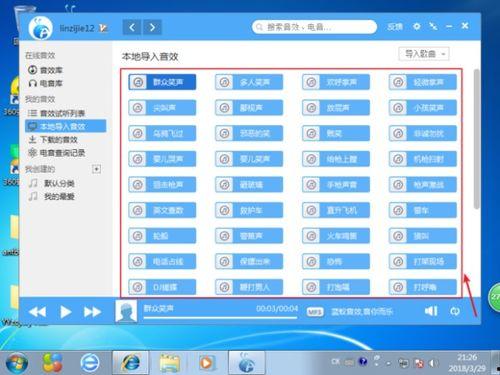The image size is (500, 375).
Task: Expand the 导入歌曲 dropdown
Action: coord(424,54)
